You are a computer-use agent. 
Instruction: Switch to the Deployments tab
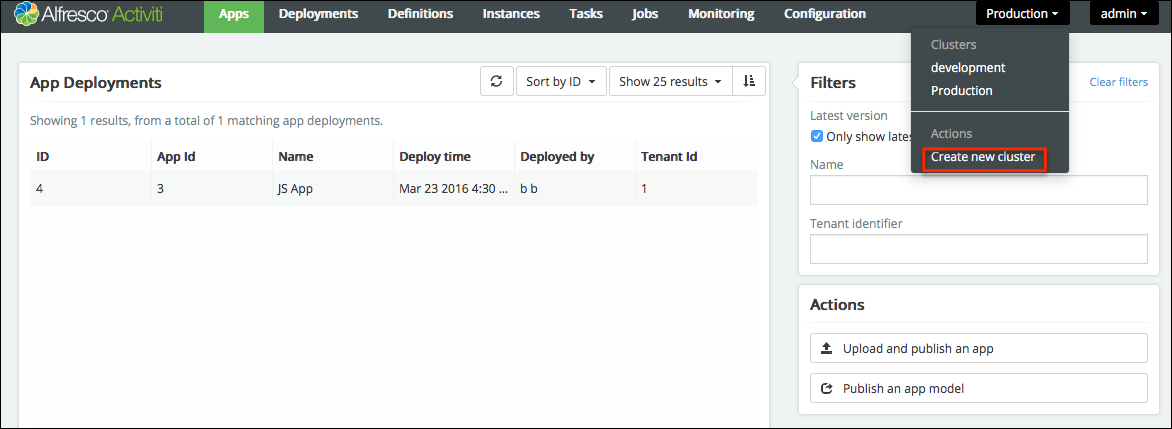[x=318, y=14]
